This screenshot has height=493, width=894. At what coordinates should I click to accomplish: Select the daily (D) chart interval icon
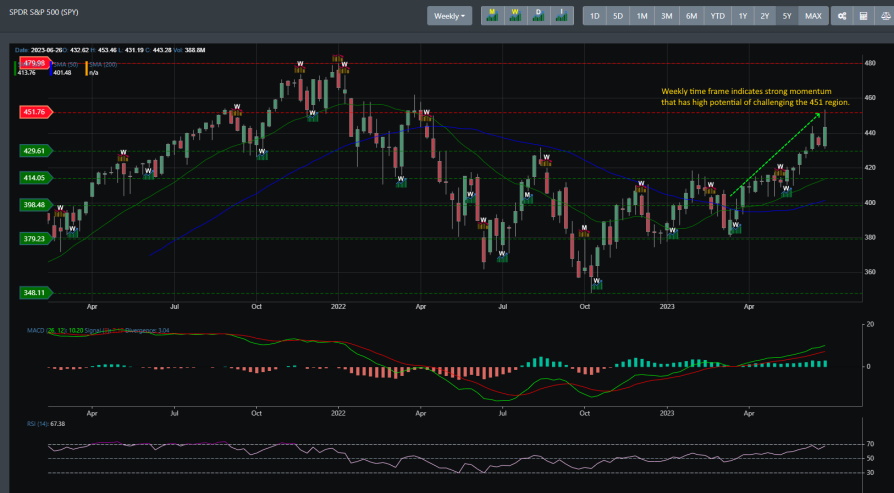click(538, 15)
